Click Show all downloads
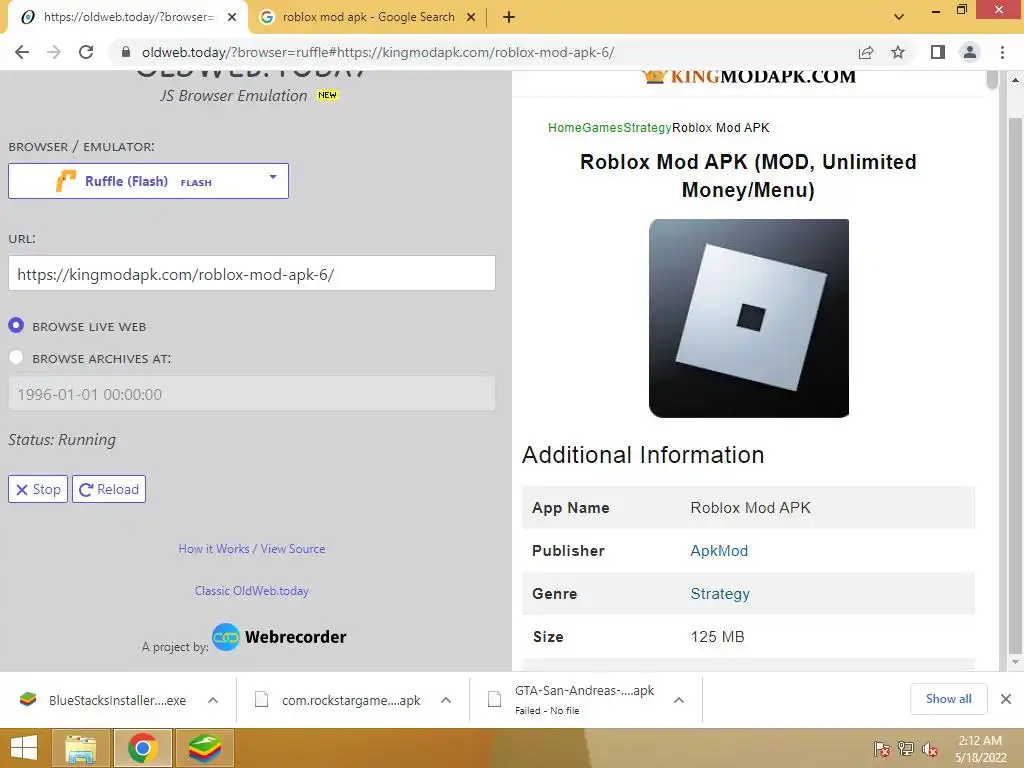 (x=948, y=699)
